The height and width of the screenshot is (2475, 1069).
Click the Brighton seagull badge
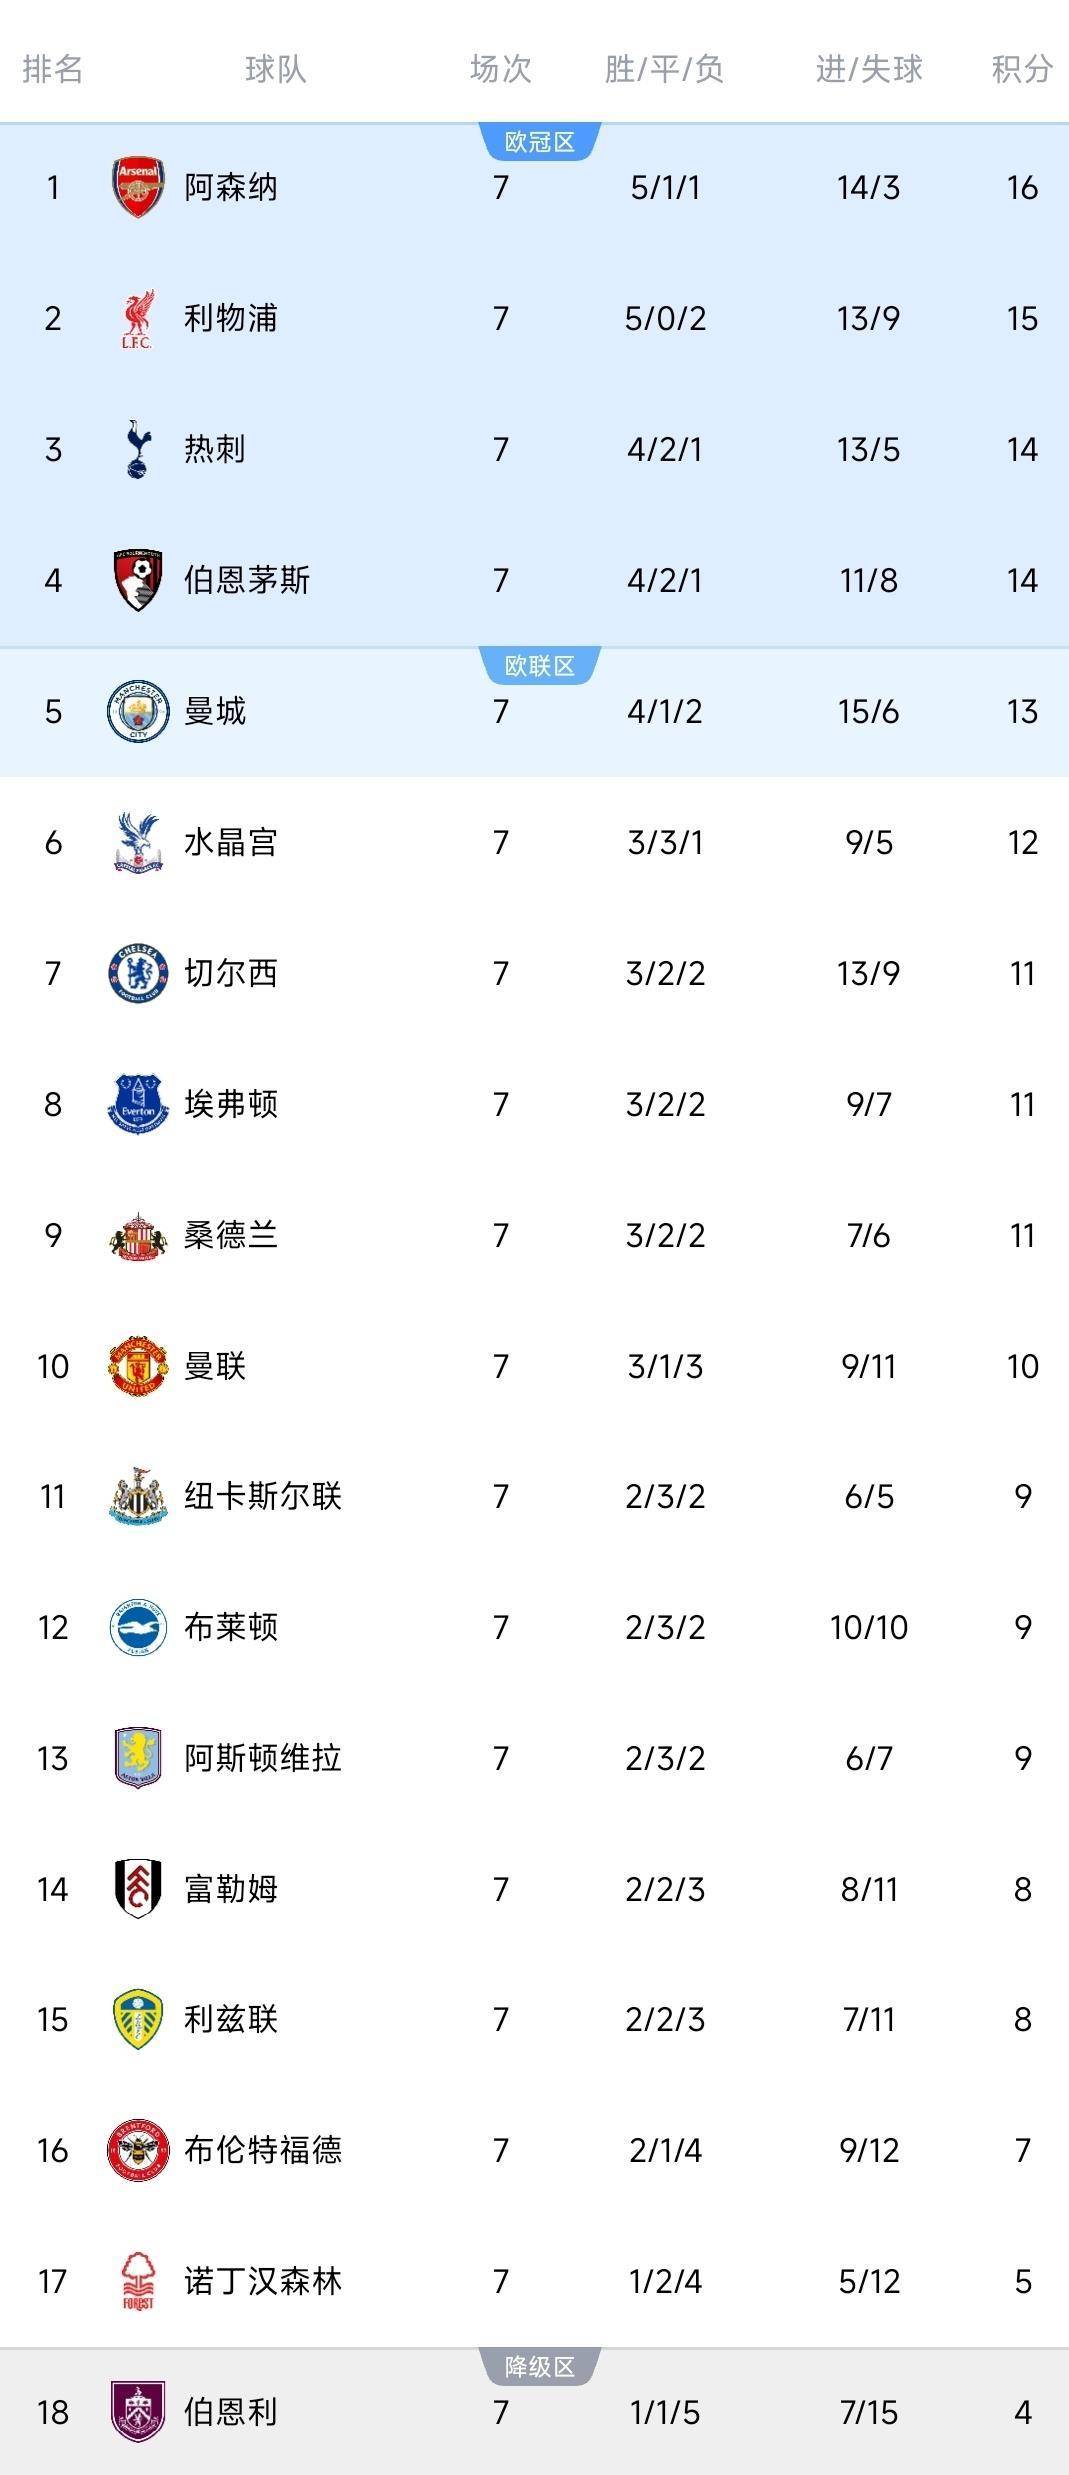click(x=138, y=1627)
